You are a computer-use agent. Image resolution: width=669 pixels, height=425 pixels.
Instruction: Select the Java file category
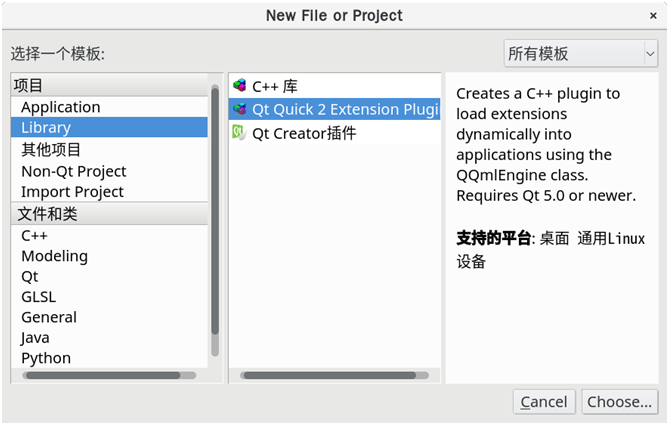point(35,338)
